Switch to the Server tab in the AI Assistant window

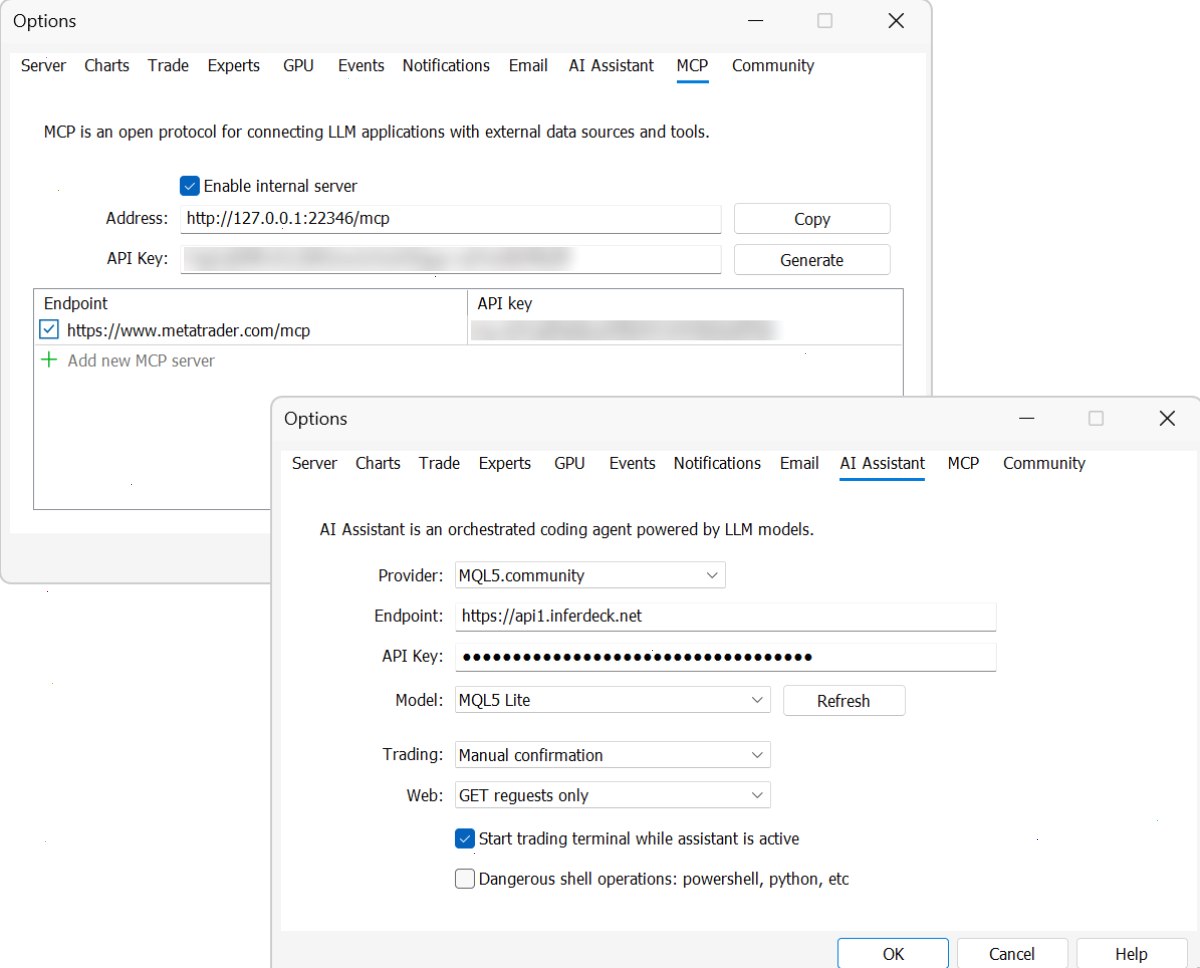[314, 463]
